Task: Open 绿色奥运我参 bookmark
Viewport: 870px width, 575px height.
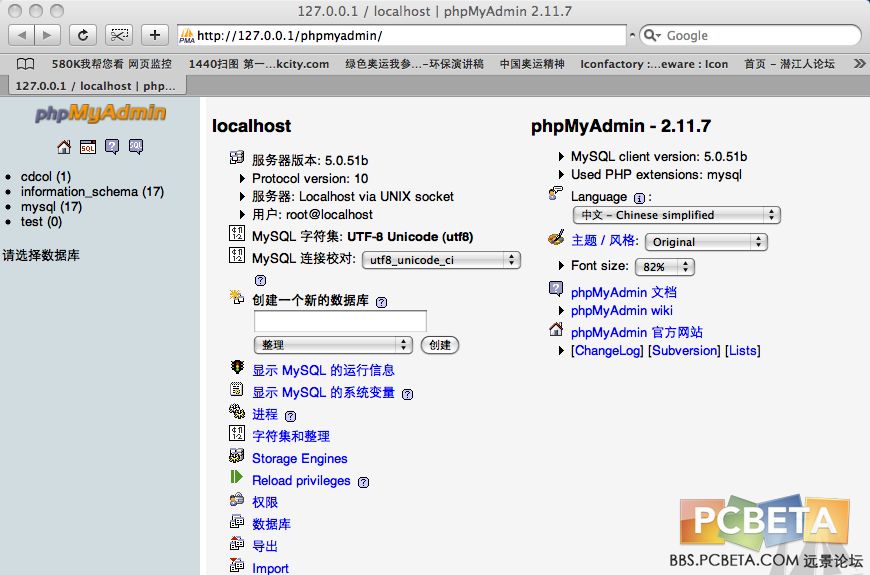Action: pyautogui.click(x=414, y=64)
